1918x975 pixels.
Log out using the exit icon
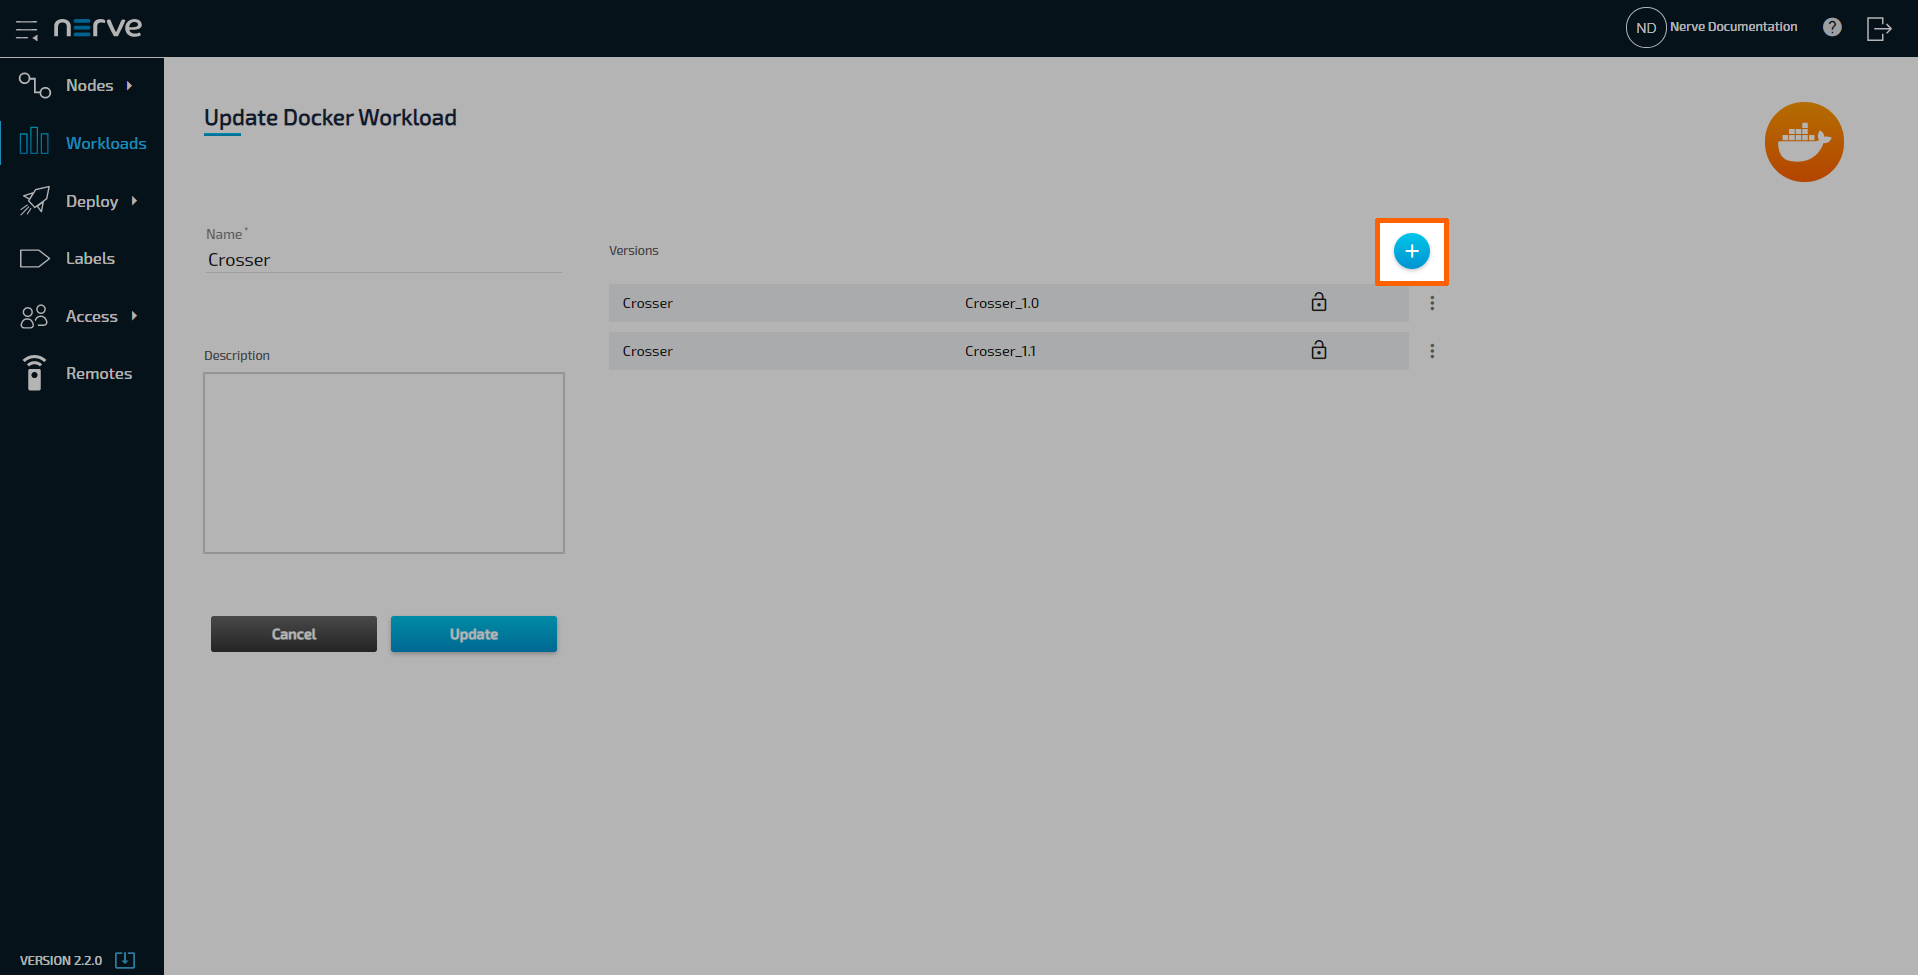click(1878, 28)
